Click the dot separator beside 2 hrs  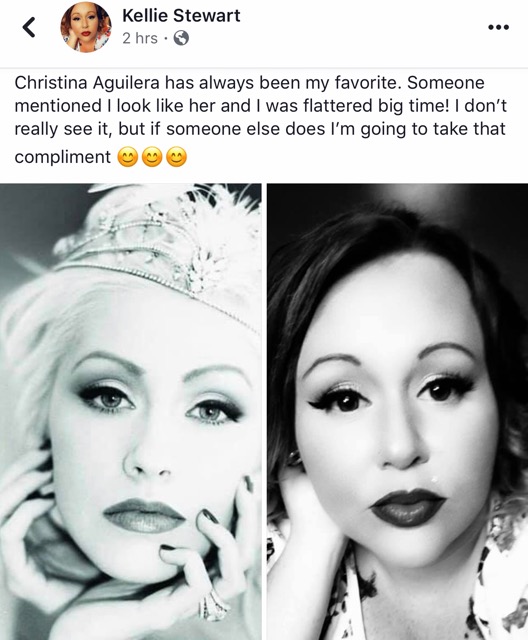pyautogui.click(x=165, y=39)
